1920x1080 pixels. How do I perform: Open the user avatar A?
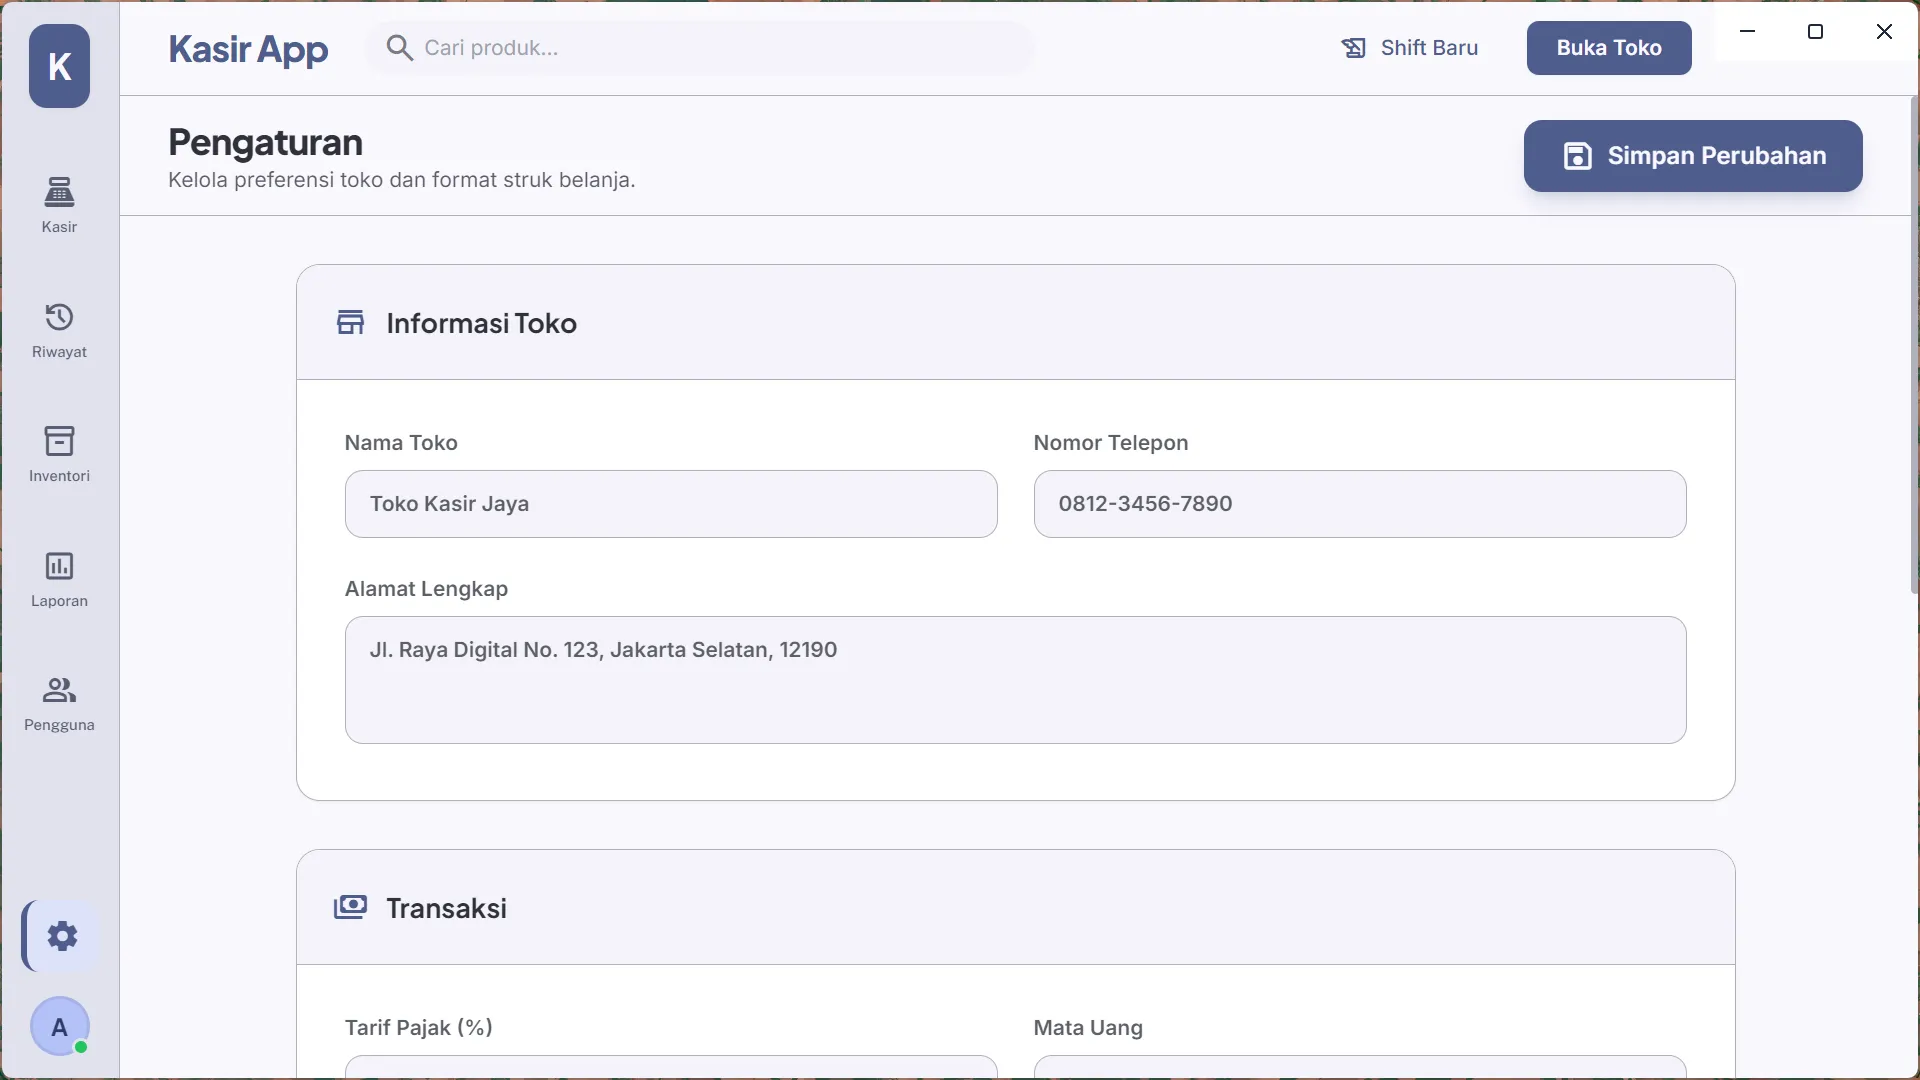59,1026
